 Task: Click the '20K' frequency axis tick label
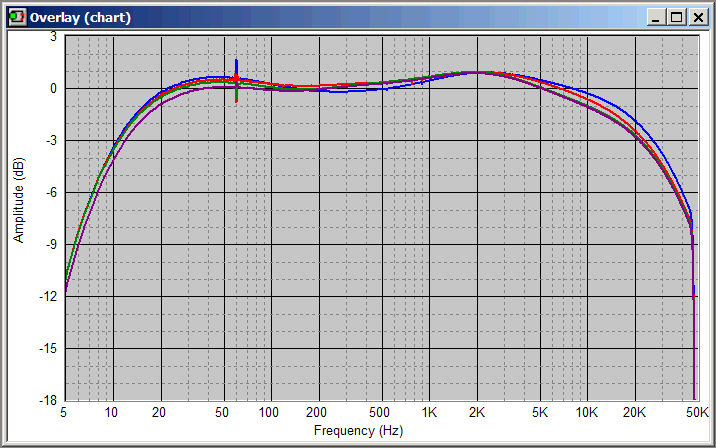coord(634,412)
